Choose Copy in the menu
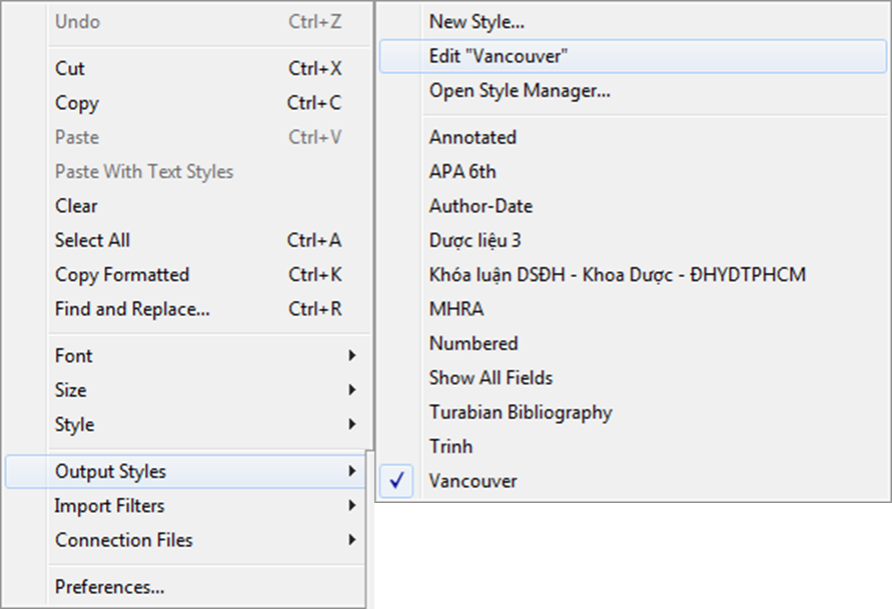The width and height of the screenshot is (892, 609). (x=185, y=103)
